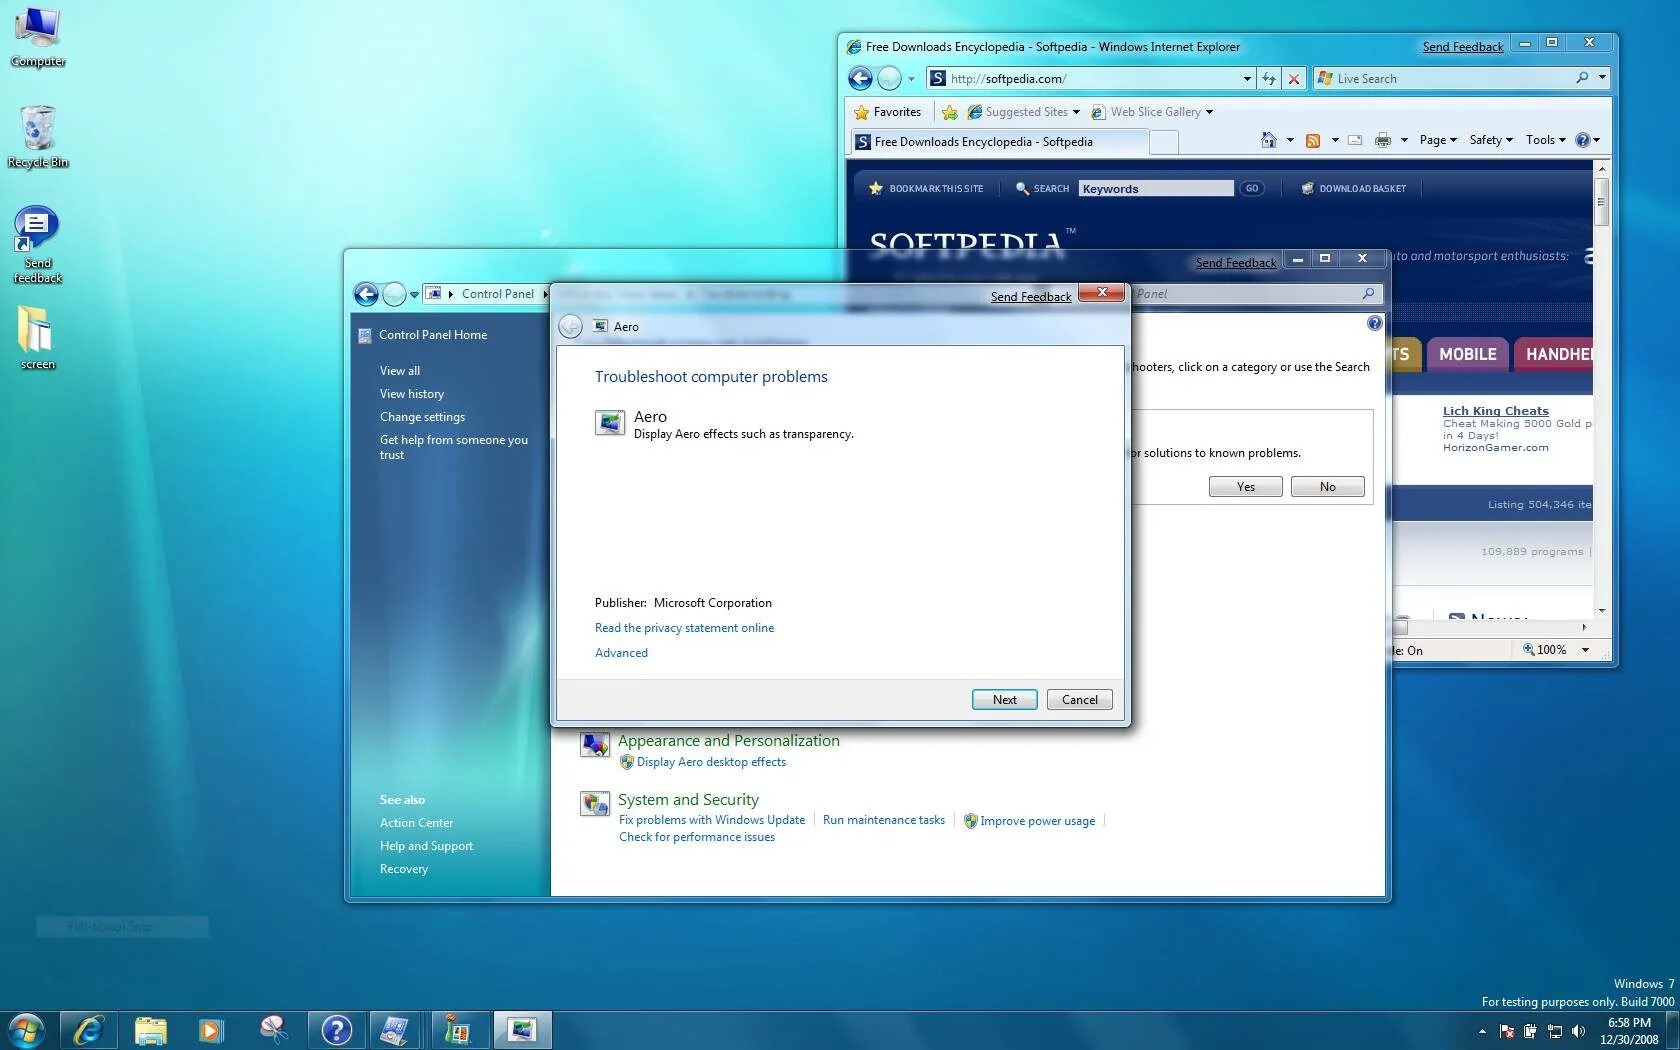Open a new tab in Internet Explorer
Image resolution: width=1680 pixels, height=1050 pixels.
click(1164, 143)
